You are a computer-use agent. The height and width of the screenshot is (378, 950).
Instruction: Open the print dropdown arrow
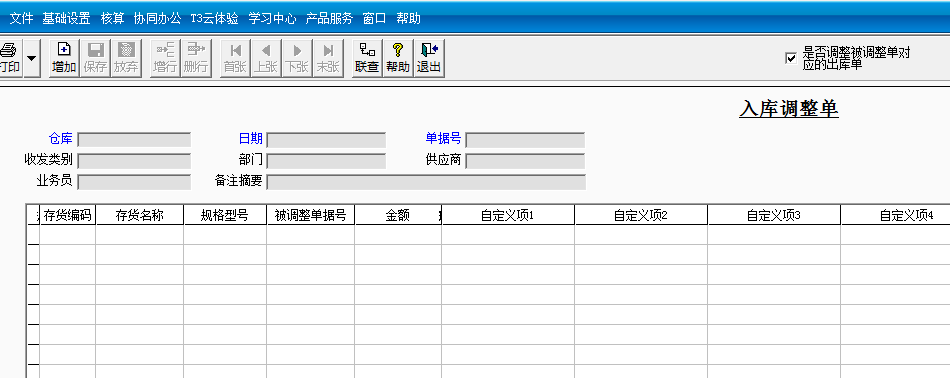pos(32,58)
